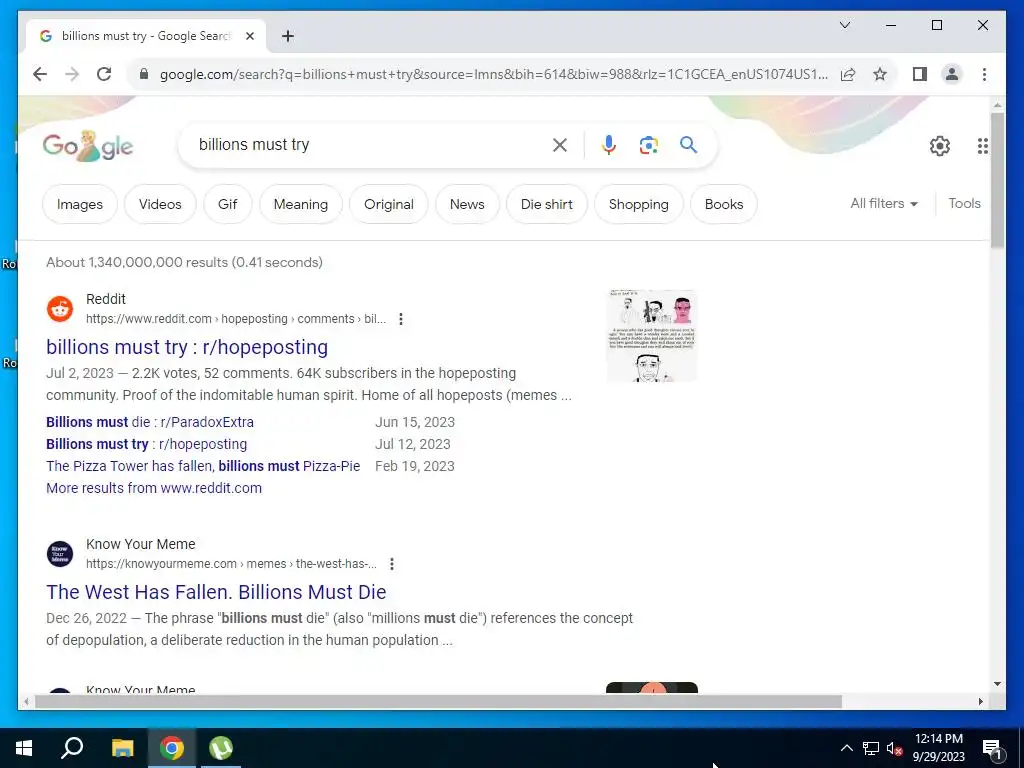Close the billions must try tab

pyautogui.click(x=249, y=36)
